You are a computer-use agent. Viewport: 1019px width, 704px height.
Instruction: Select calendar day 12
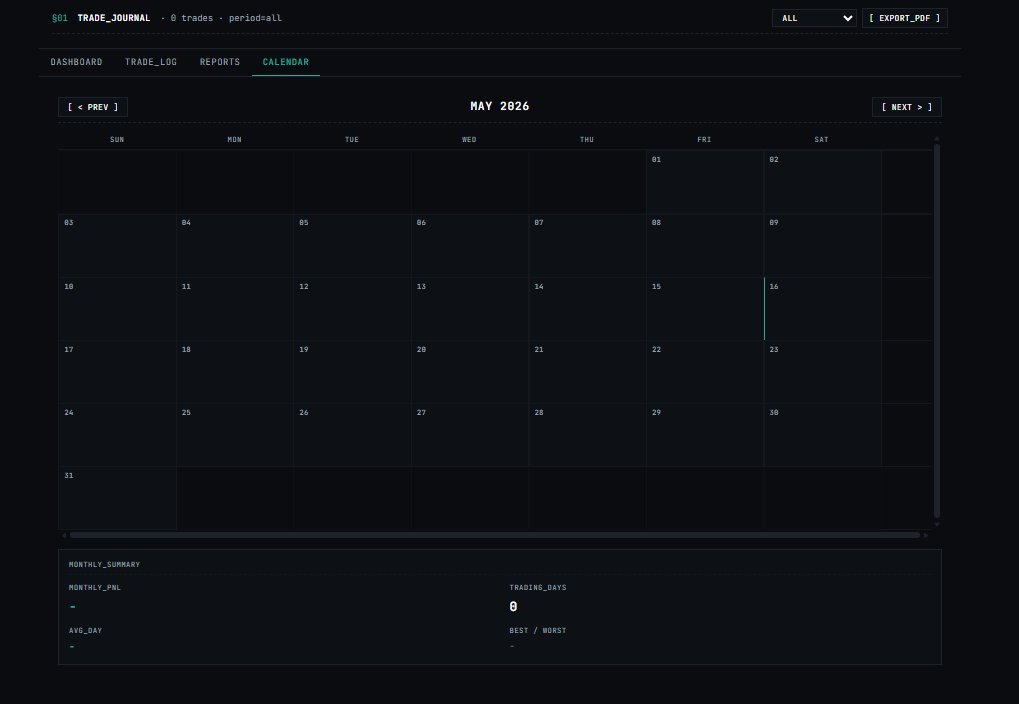click(x=352, y=309)
